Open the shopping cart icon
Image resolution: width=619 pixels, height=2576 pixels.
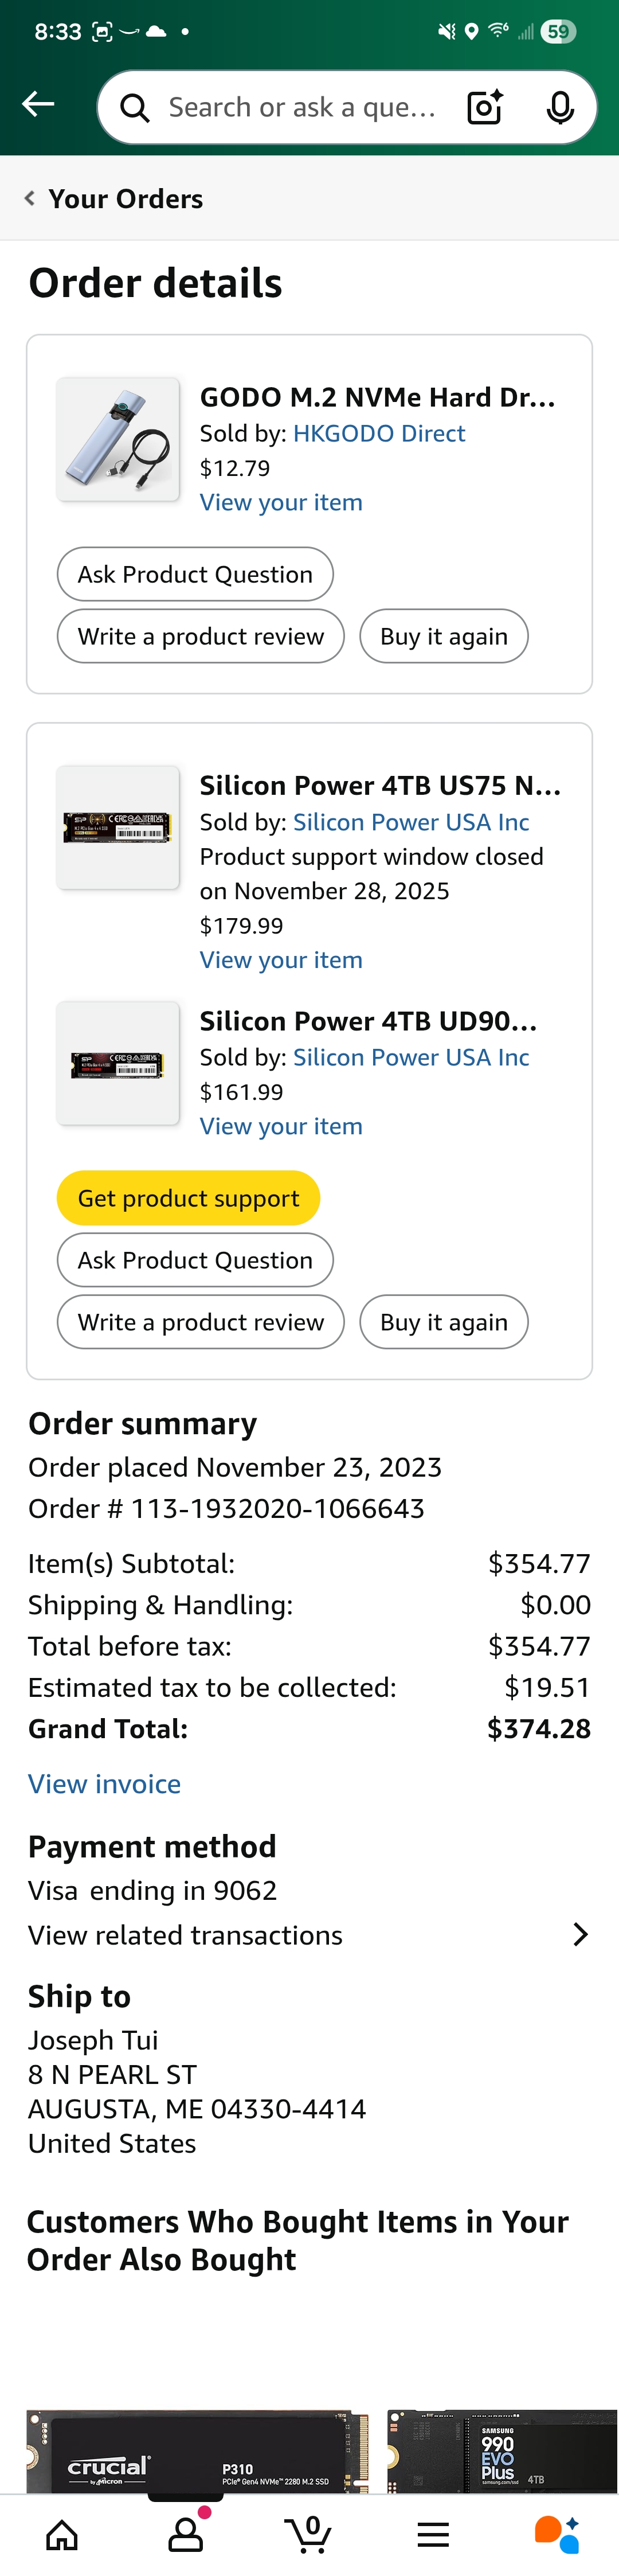310,2534
